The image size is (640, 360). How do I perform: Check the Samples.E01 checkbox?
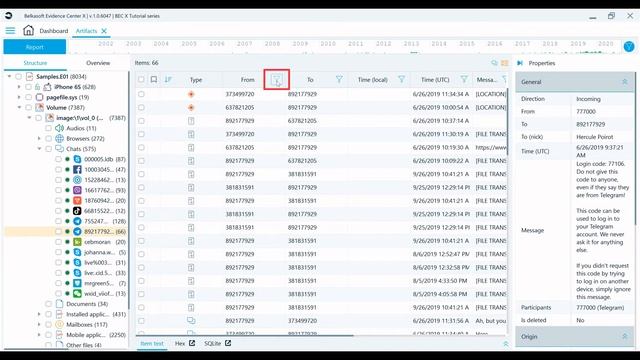coord(18,76)
